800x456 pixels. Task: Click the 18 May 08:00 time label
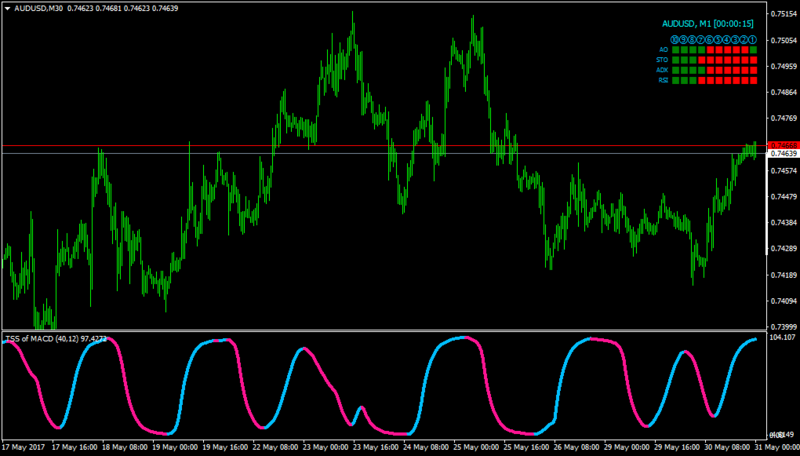(x=125, y=447)
